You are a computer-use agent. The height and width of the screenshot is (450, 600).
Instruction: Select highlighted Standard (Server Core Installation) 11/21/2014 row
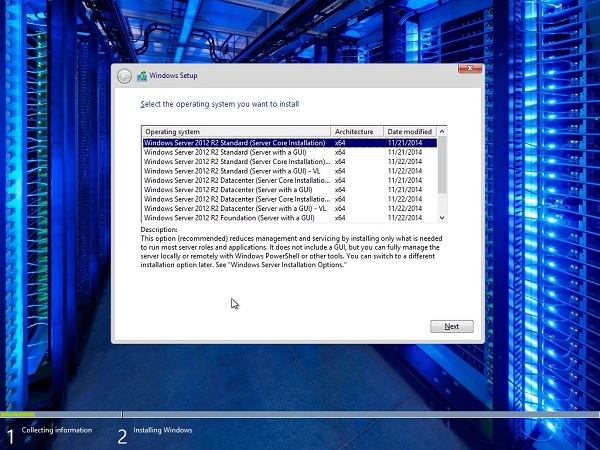290,143
